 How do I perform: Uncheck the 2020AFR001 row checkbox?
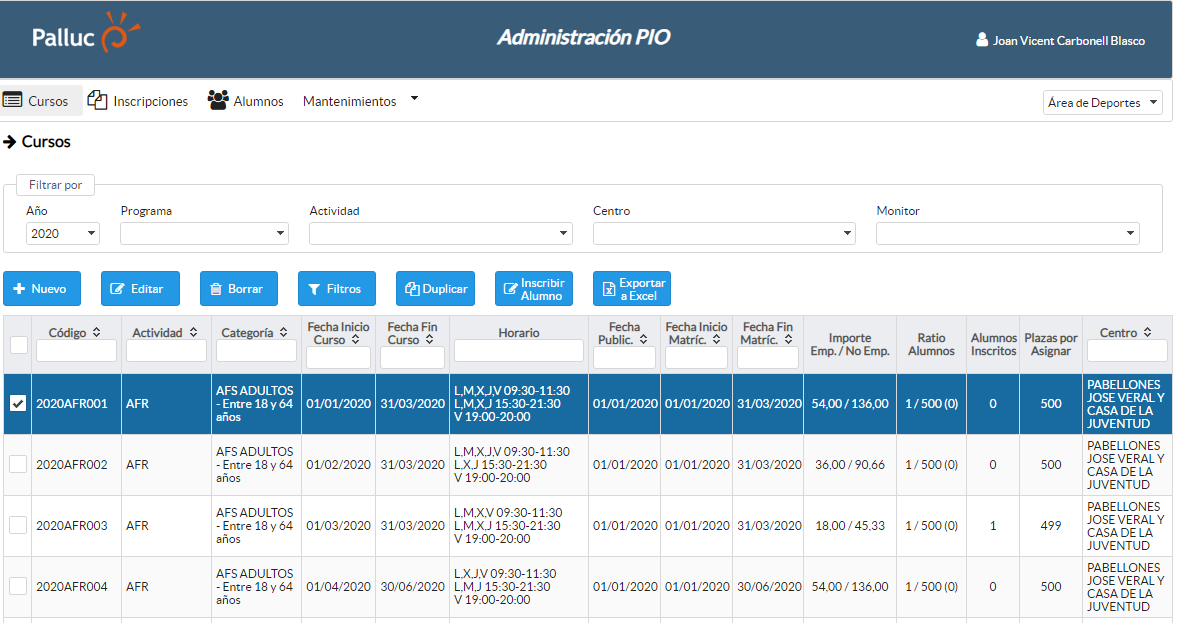click(x=18, y=404)
